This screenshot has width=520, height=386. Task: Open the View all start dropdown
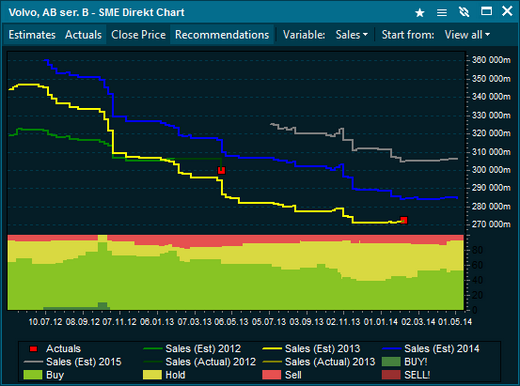point(467,35)
